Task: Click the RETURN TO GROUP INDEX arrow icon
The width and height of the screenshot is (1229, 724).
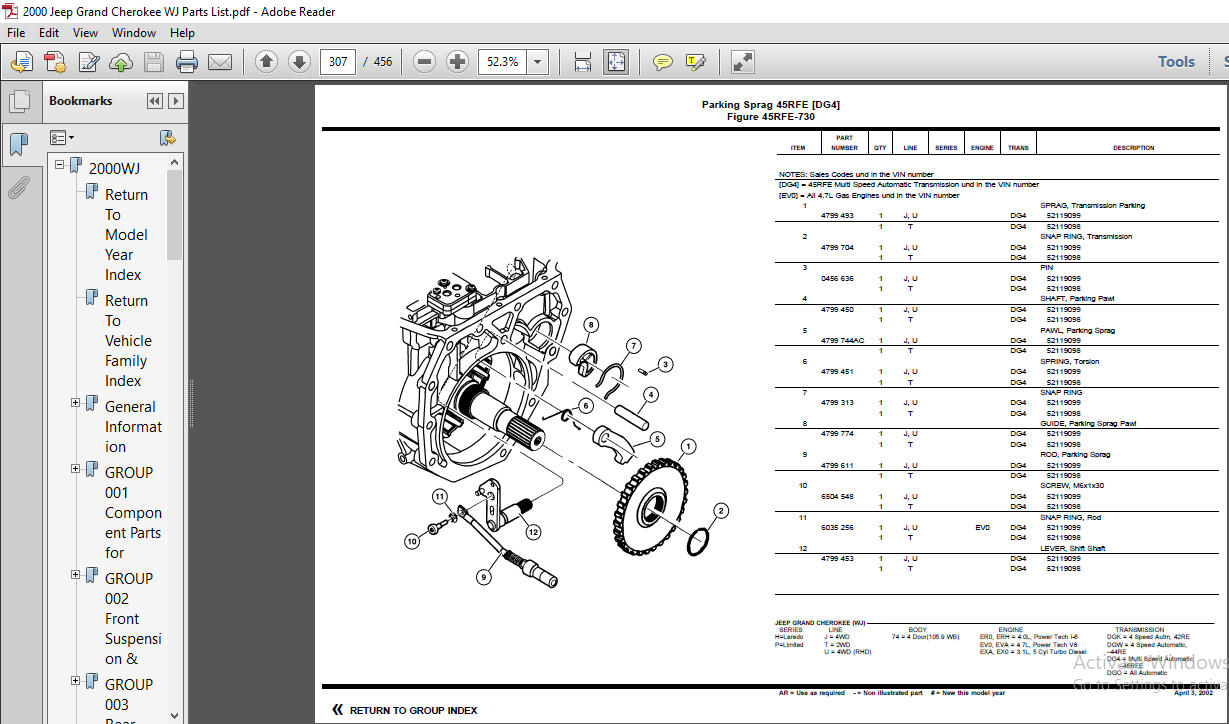Action: point(337,710)
